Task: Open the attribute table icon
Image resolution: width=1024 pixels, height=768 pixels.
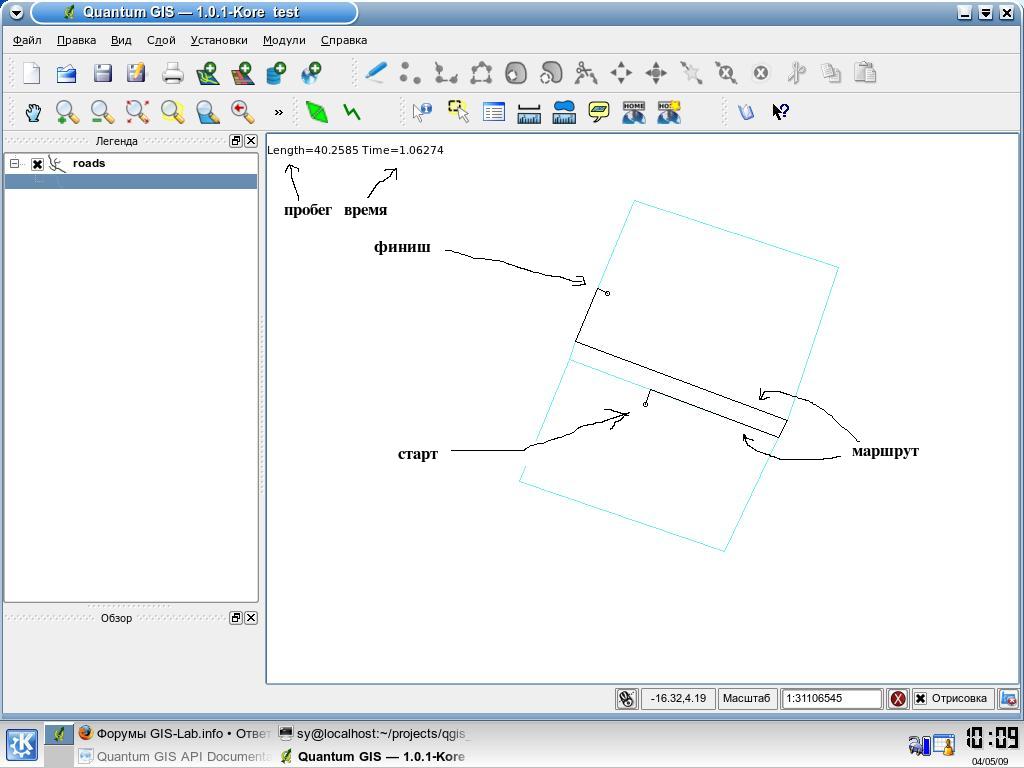Action: click(x=494, y=112)
